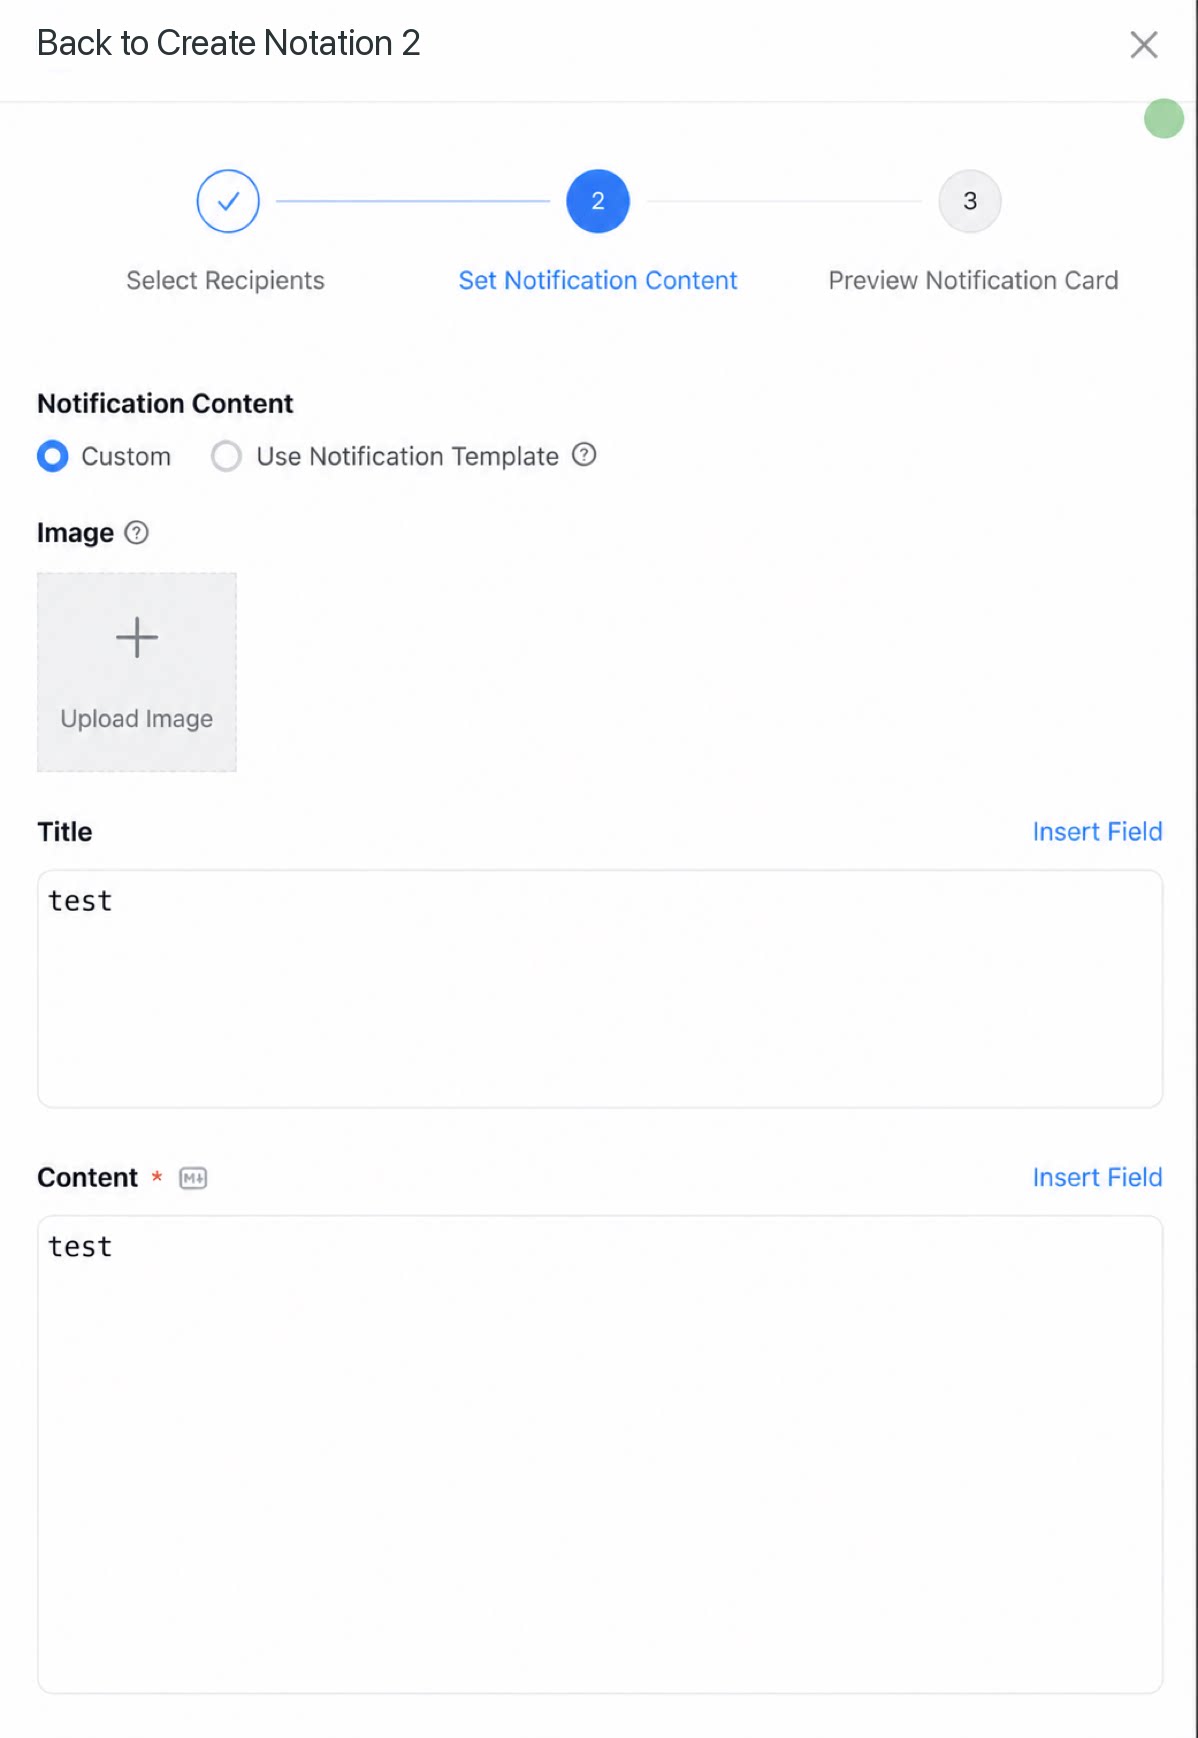Click the step 3 circle indicator
Viewport: 1198px width, 1738px height.
970,201
